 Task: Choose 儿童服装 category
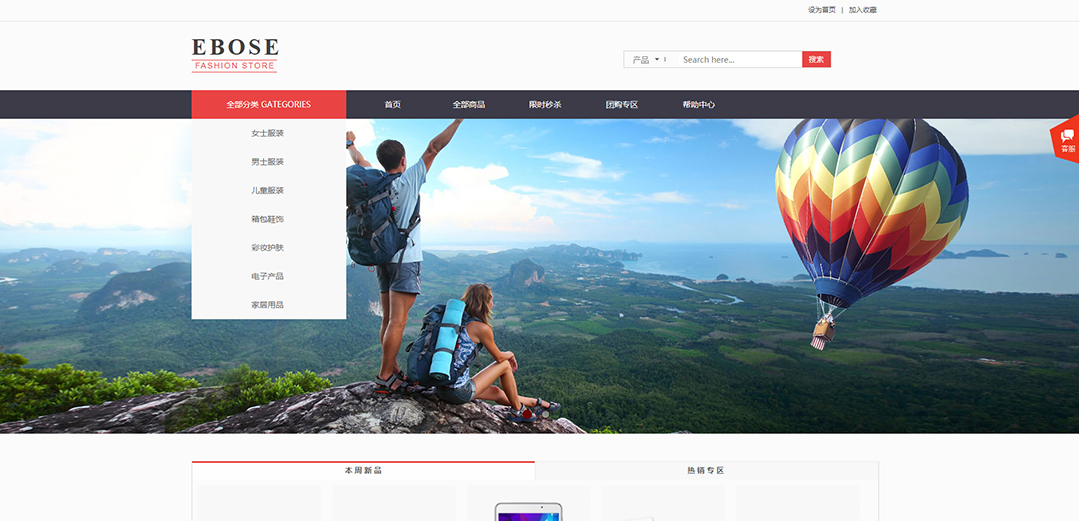[x=268, y=190]
